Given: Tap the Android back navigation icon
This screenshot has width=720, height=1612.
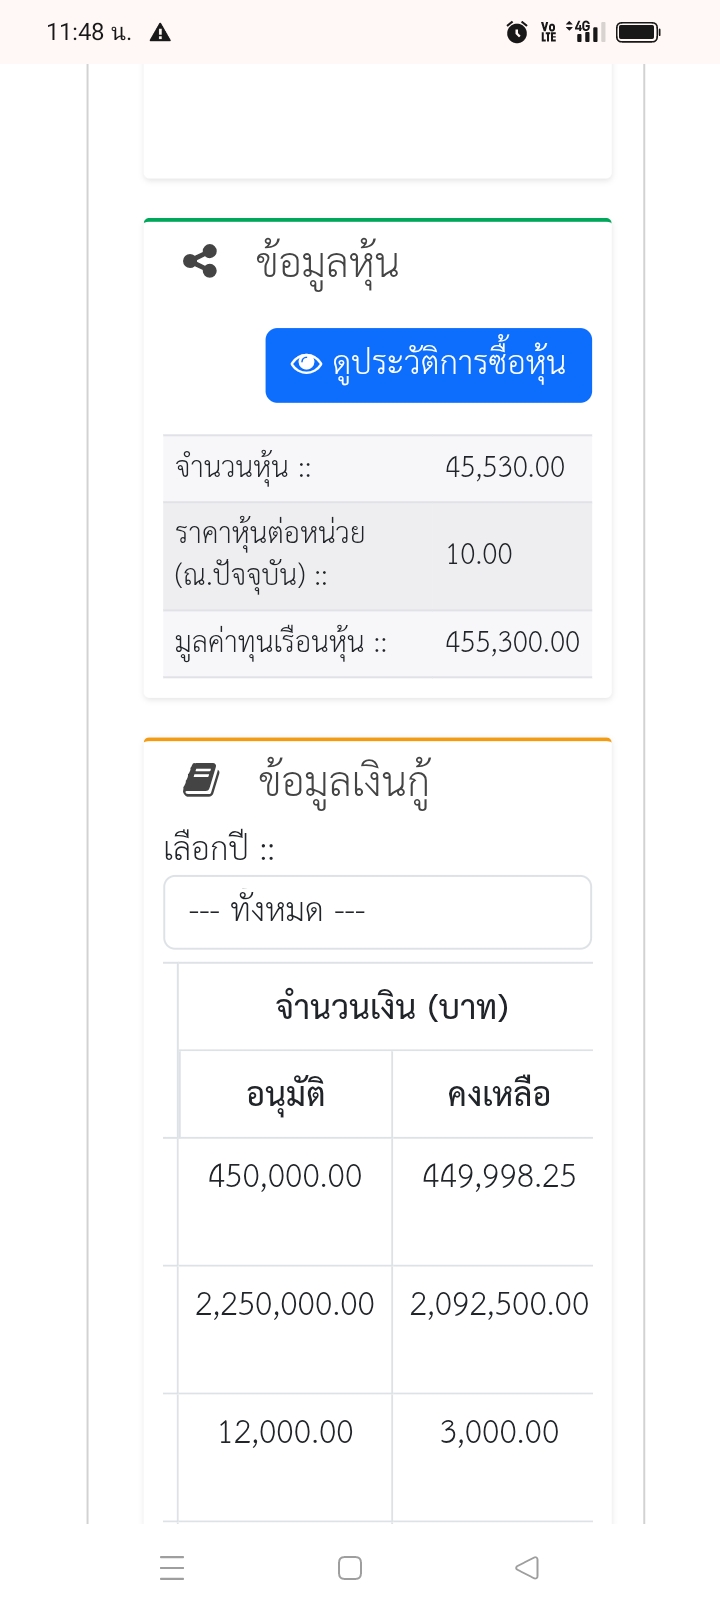Looking at the screenshot, I should 527,1567.
